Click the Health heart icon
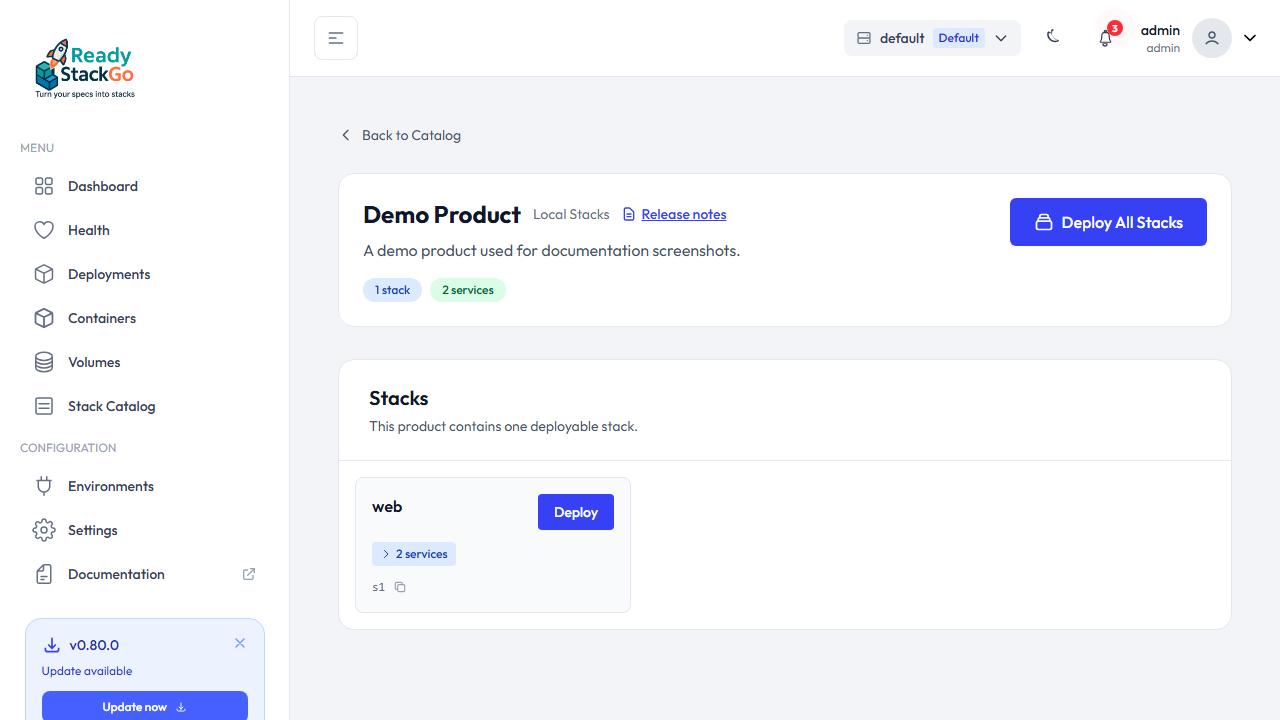The image size is (1280, 720). pos(44,230)
